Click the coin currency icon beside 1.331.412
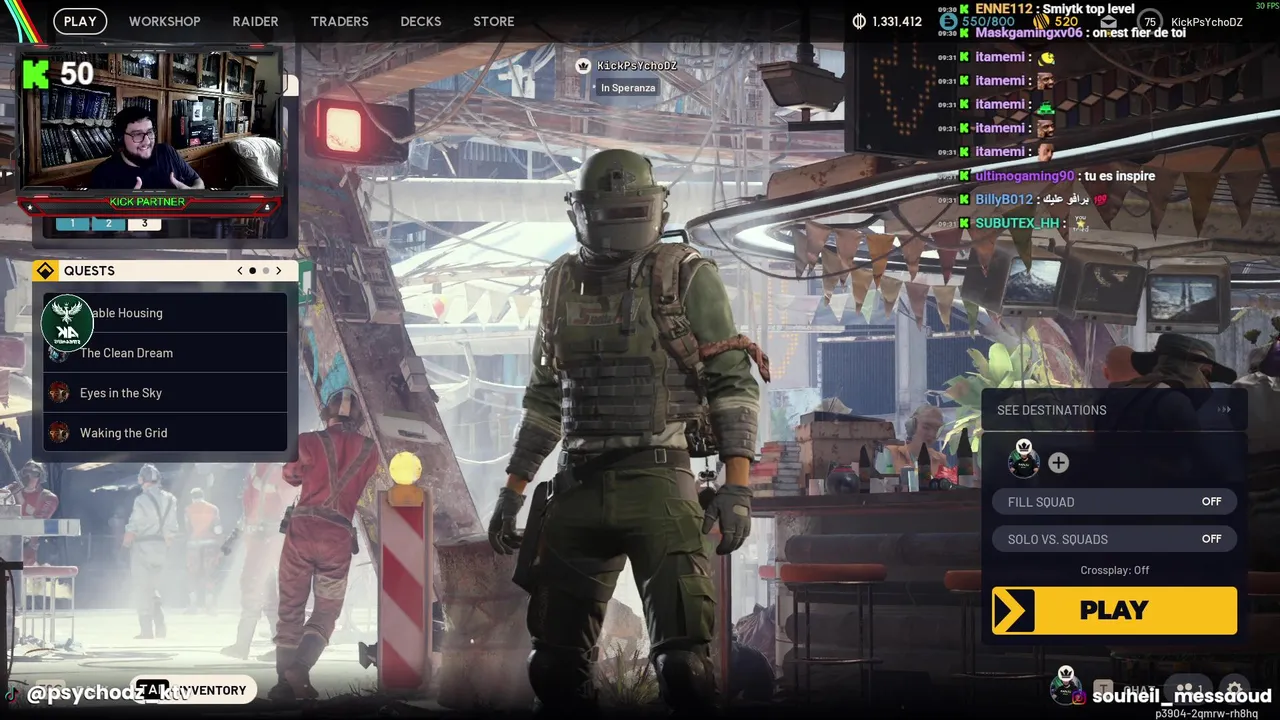The width and height of the screenshot is (1280, 720). point(859,21)
